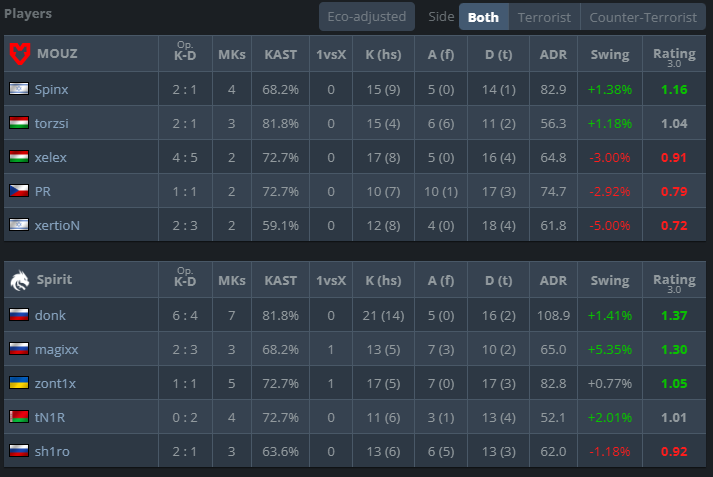Click the Ukrainian flag beside zont1x
713x477 pixels.
[19, 383]
